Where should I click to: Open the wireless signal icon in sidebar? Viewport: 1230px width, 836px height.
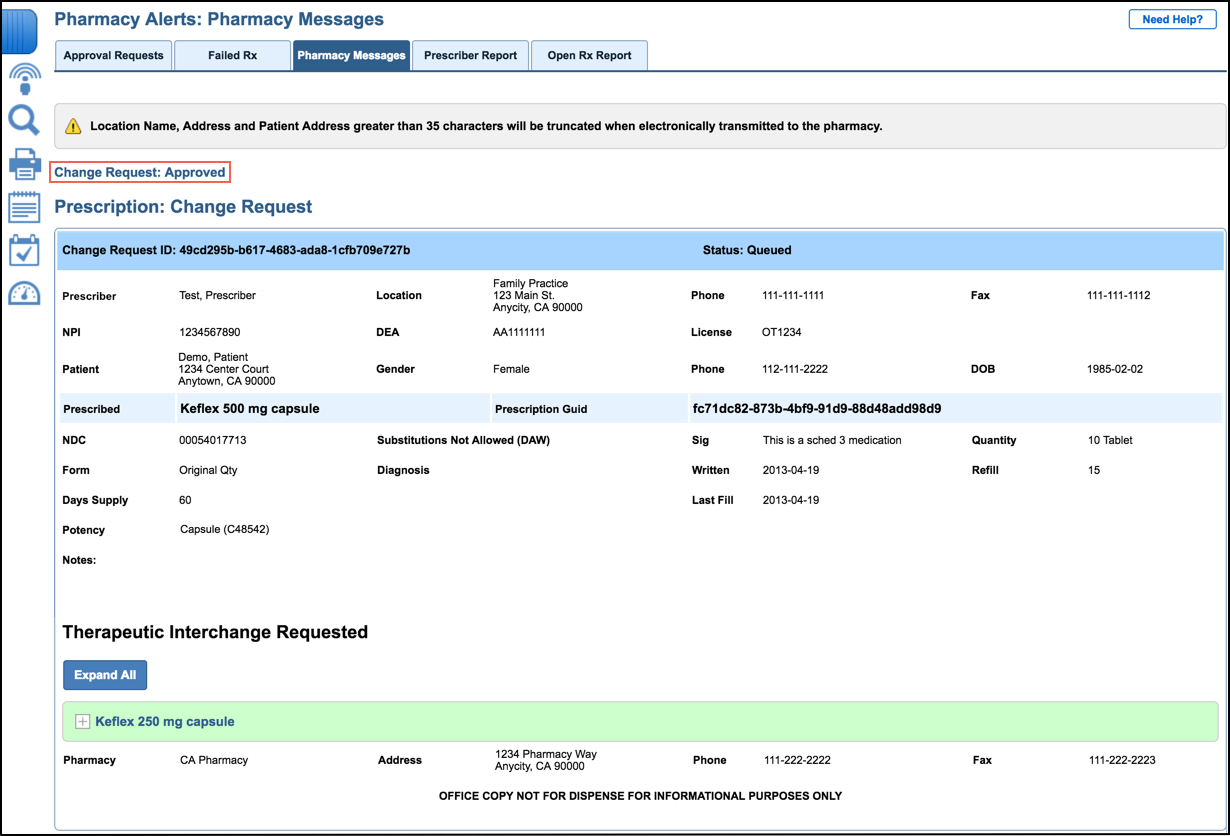(x=24, y=79)
